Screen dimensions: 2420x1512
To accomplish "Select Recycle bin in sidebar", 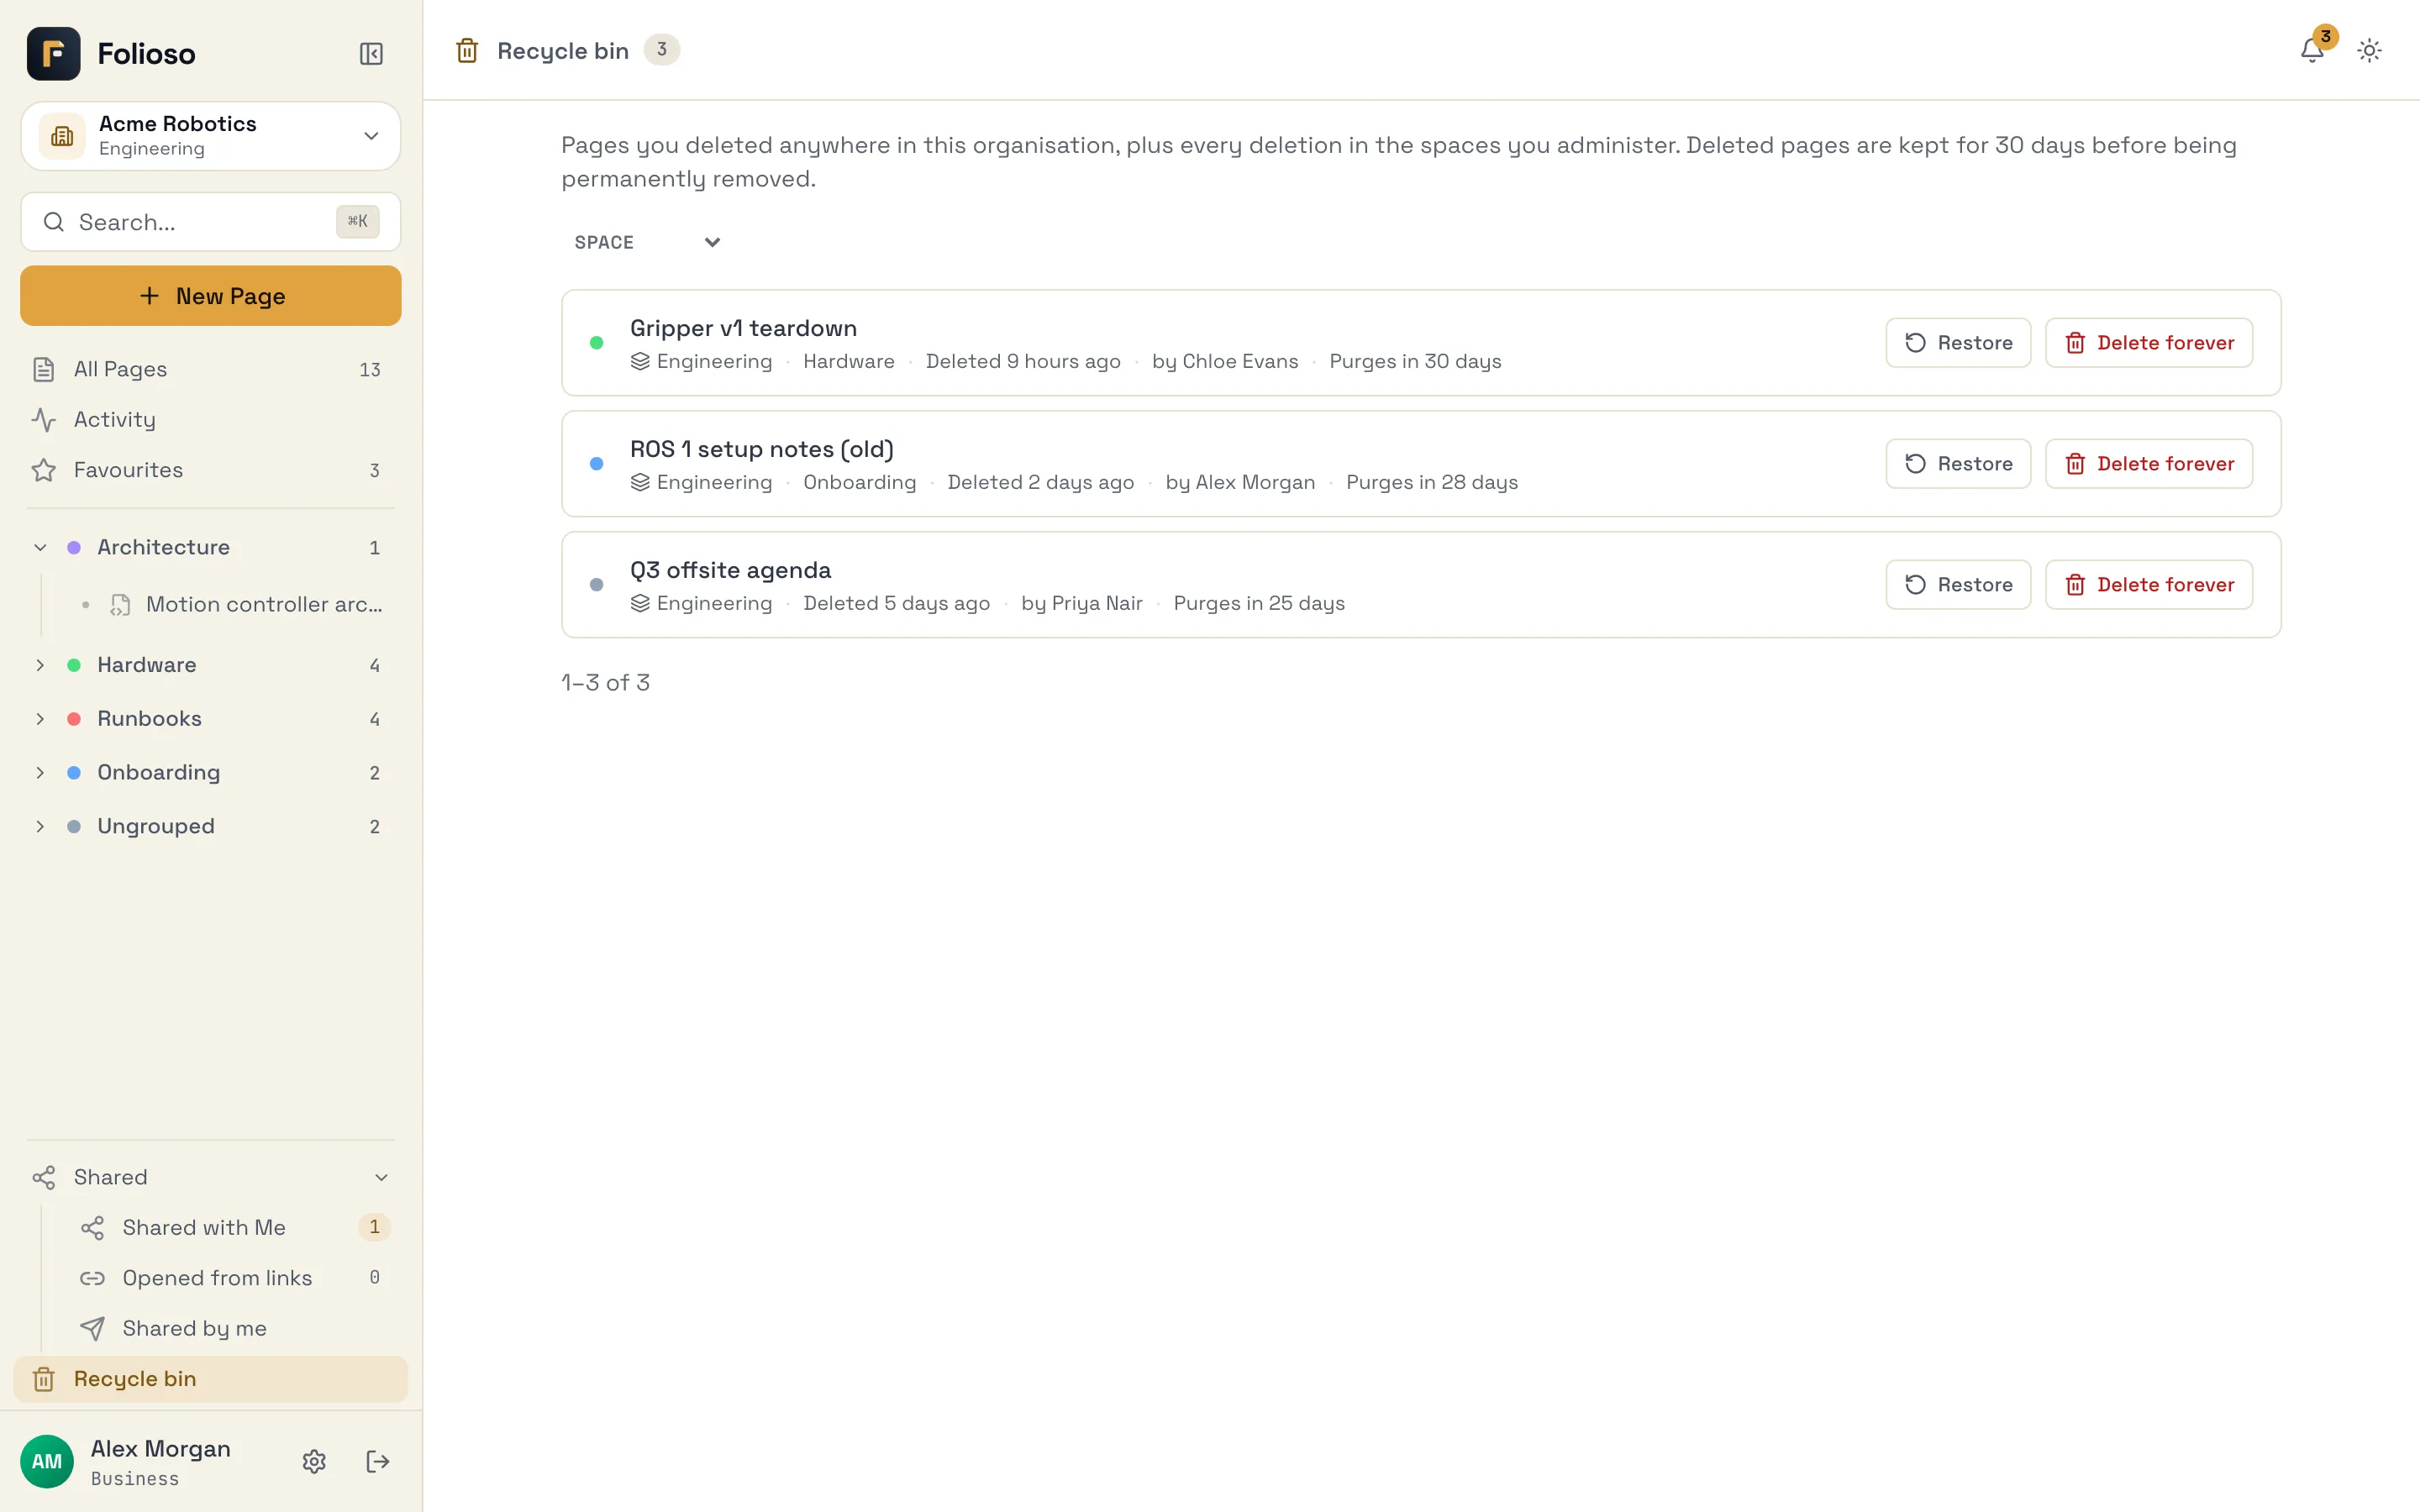I will coord(211,1379).
